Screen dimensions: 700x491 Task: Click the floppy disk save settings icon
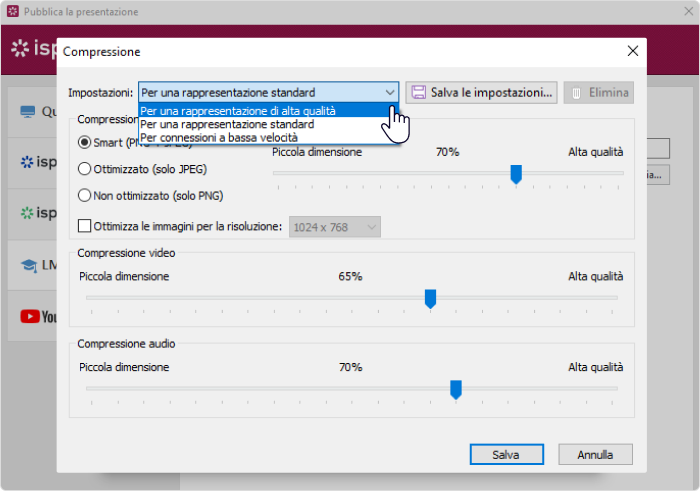tap(418, 93)
